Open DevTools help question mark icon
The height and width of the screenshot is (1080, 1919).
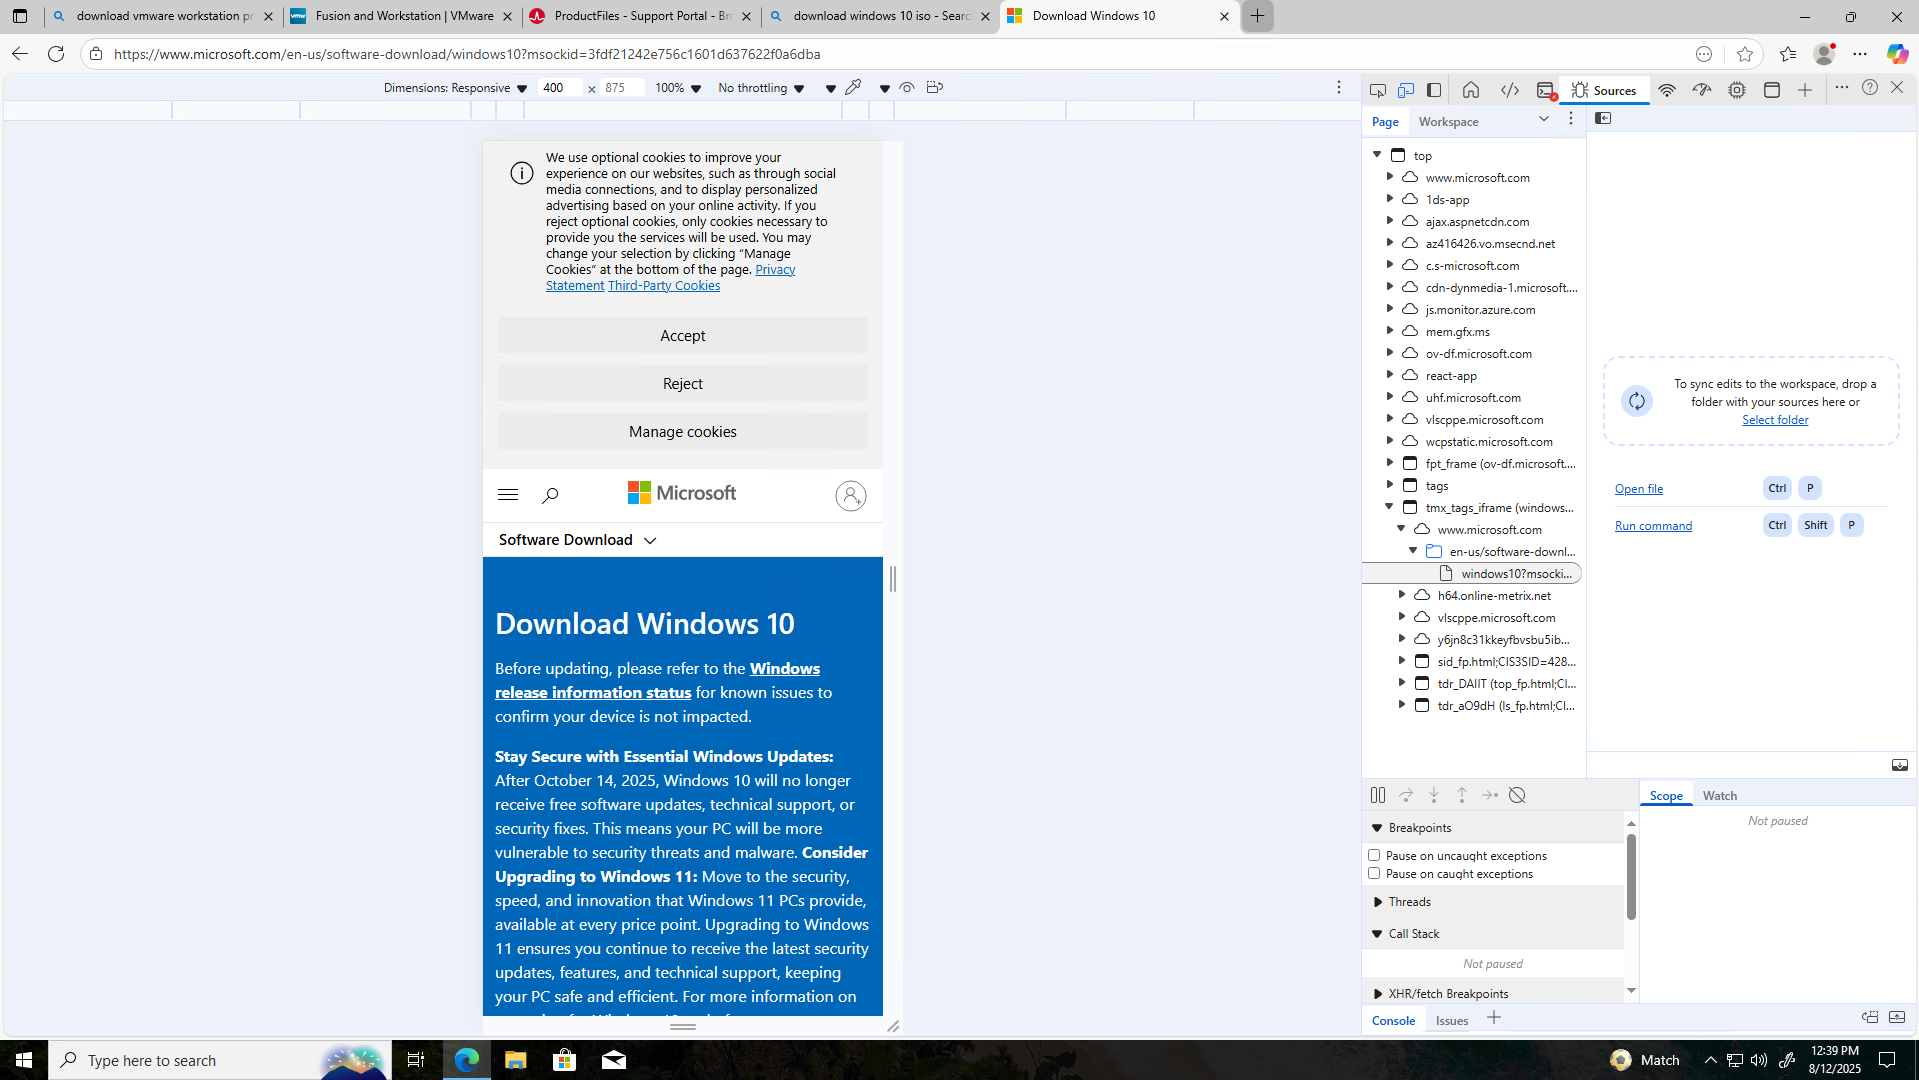pos(1869,88)
